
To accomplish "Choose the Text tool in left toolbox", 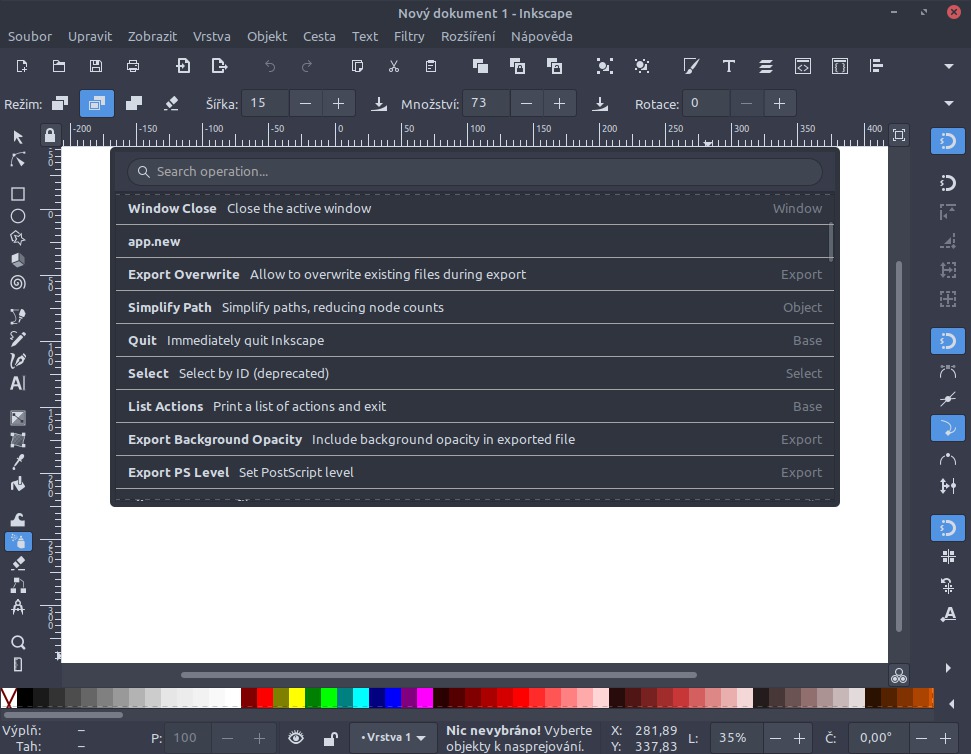I will (18, 383).
